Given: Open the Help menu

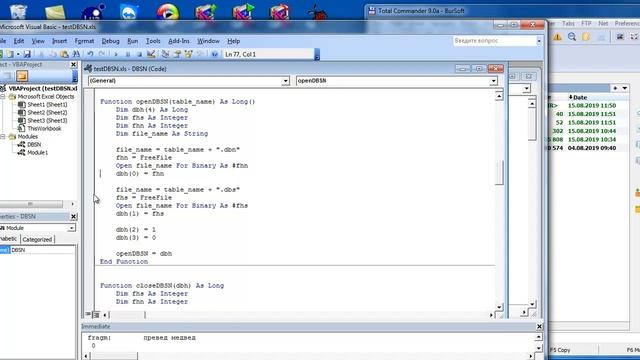Looking at the screenshot, I should [233, 41].
